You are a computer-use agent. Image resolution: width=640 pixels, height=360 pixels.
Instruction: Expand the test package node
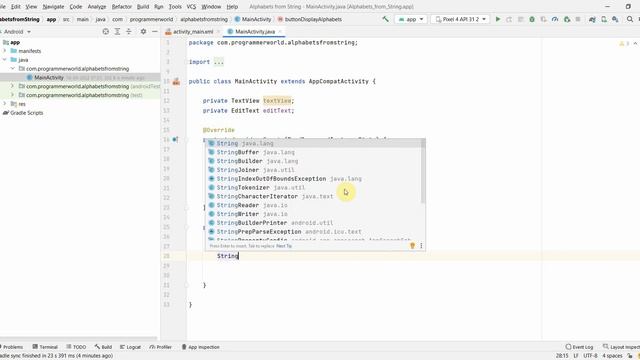tap(13, 95)
